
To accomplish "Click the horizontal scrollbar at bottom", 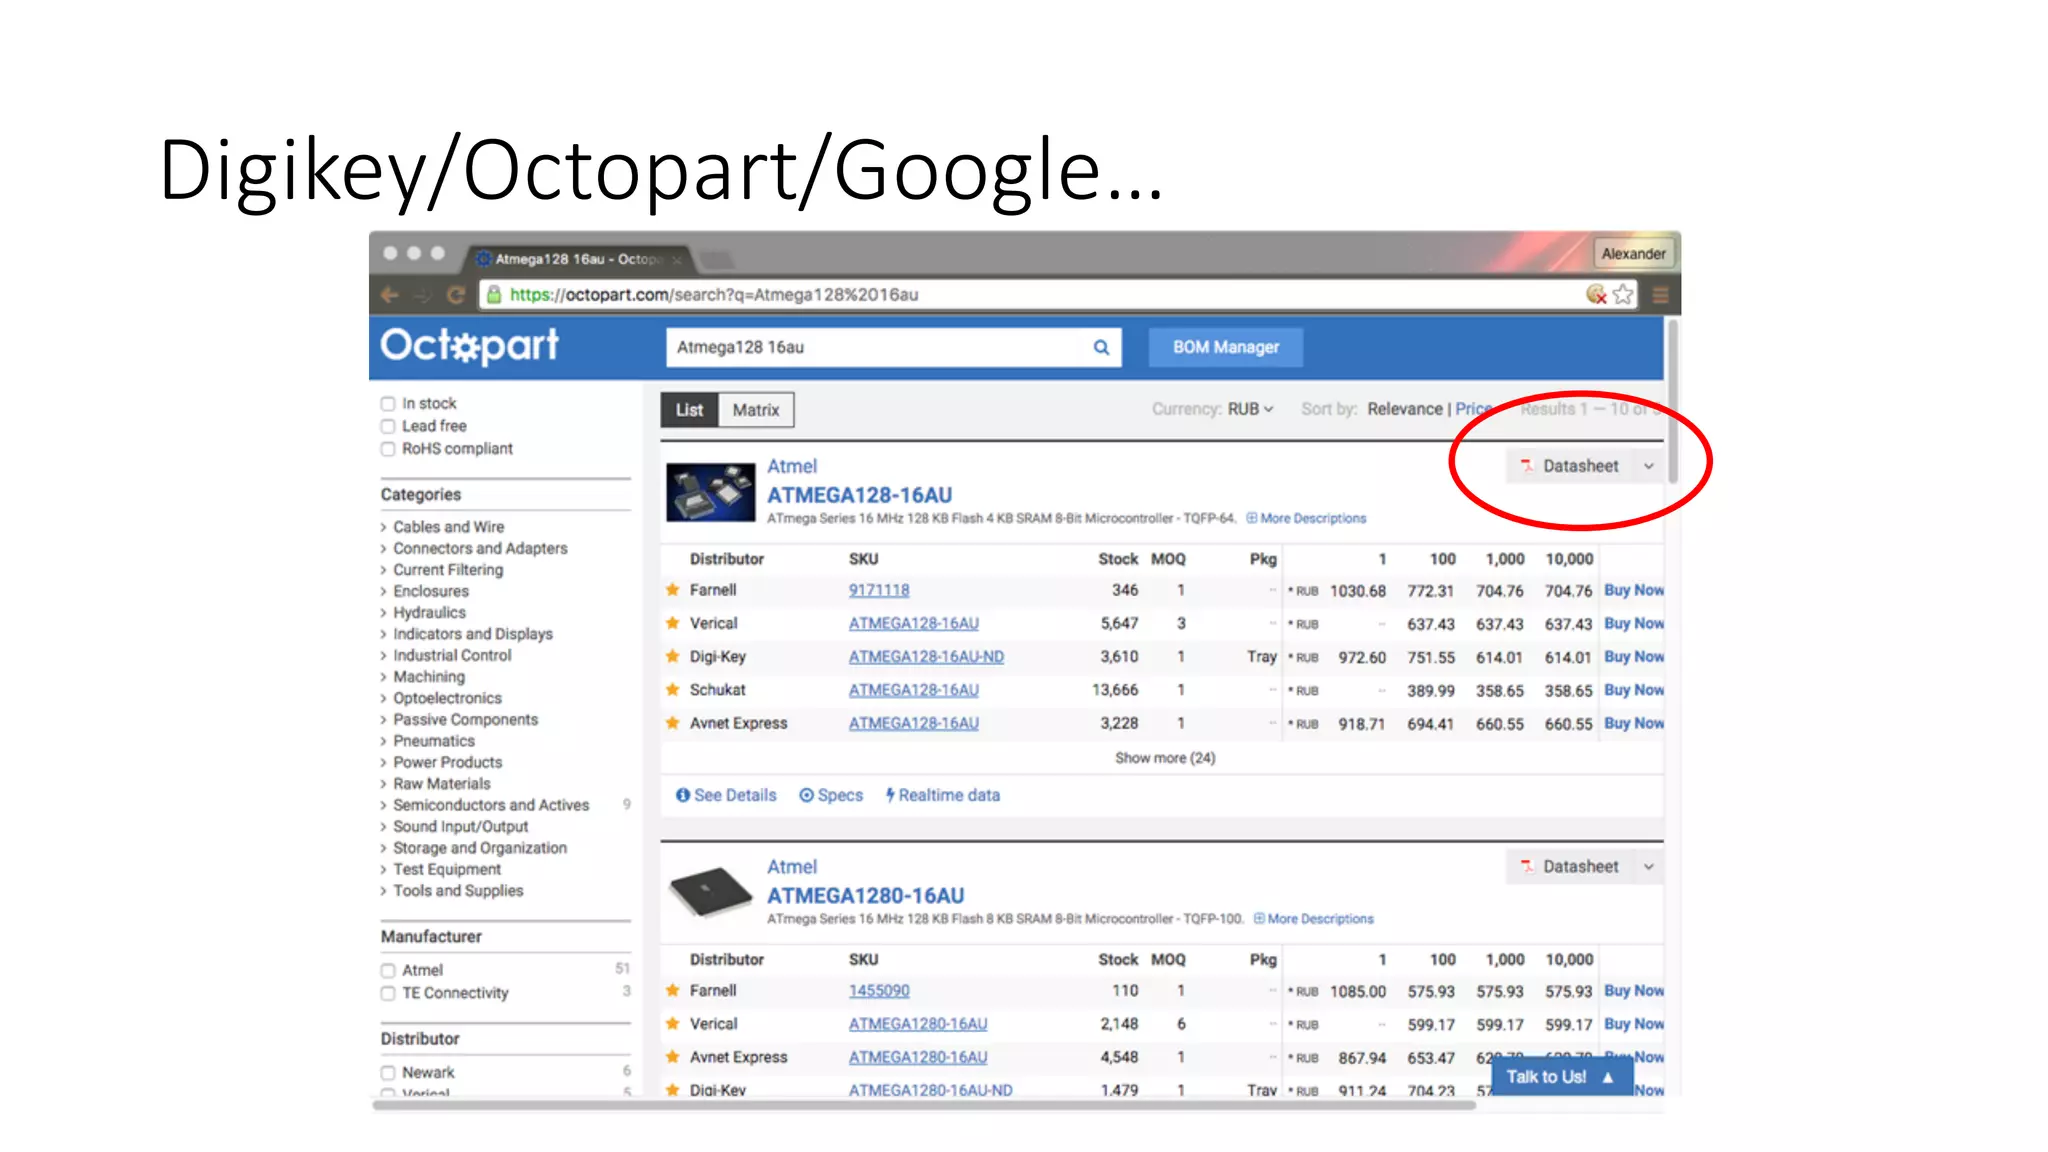I will pos(923,1105).
